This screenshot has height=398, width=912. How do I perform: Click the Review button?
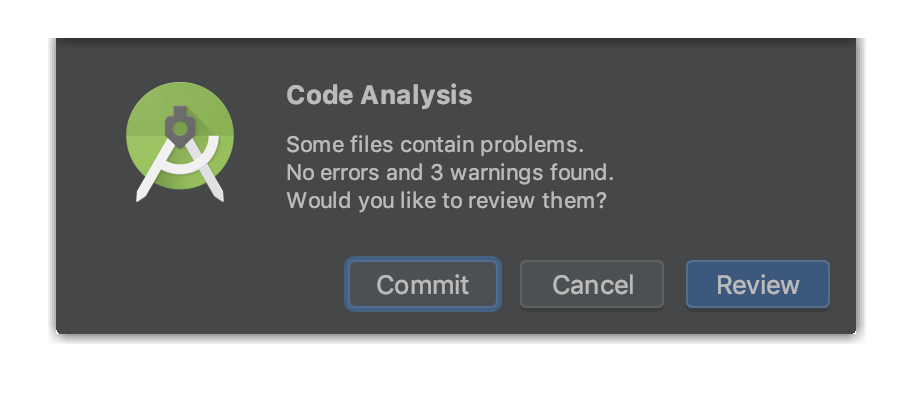[757, 285]
